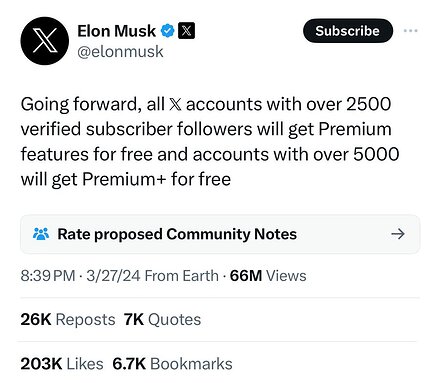
Task: Click the blue verified checkmark badge
Action: tap(168, 31)
